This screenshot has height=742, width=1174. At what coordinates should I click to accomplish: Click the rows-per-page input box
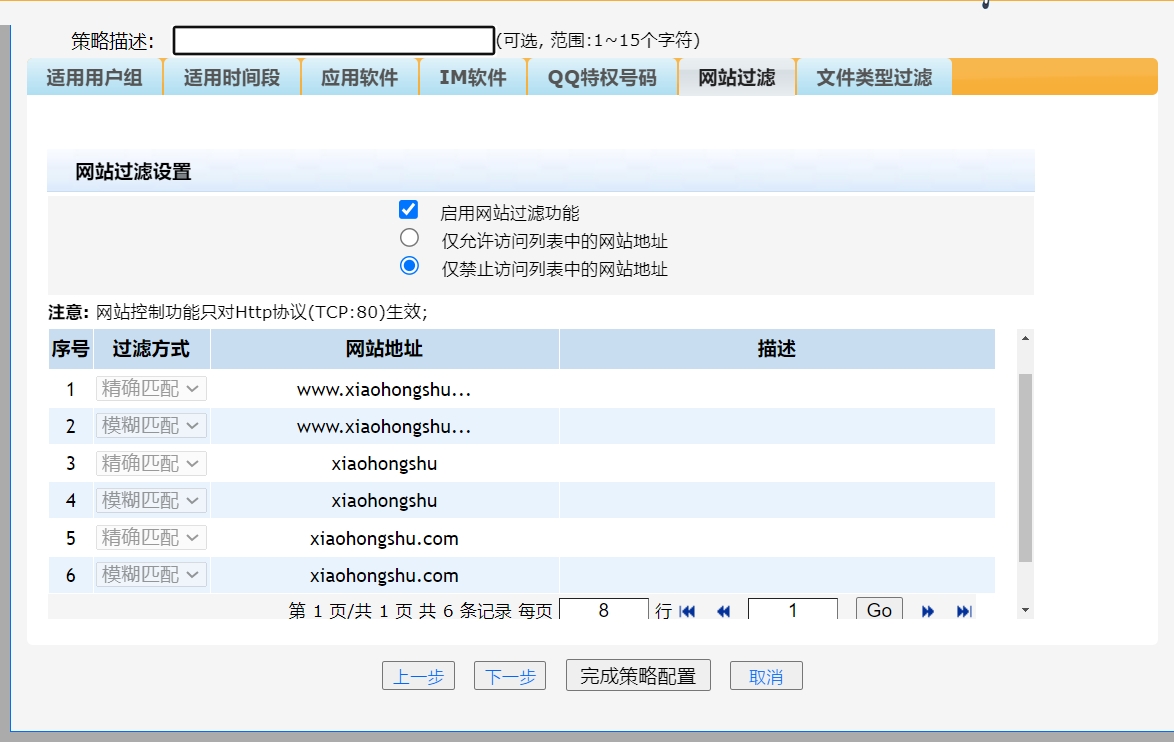(603, 609)
